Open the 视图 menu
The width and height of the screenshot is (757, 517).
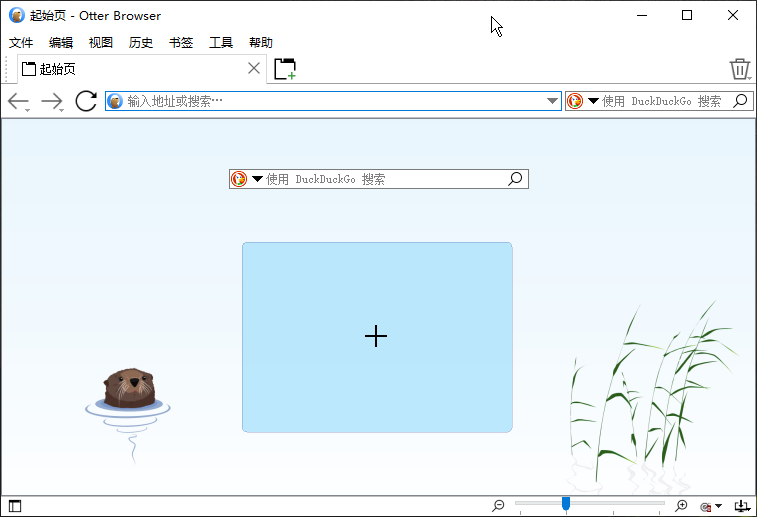tap(101, 42)
